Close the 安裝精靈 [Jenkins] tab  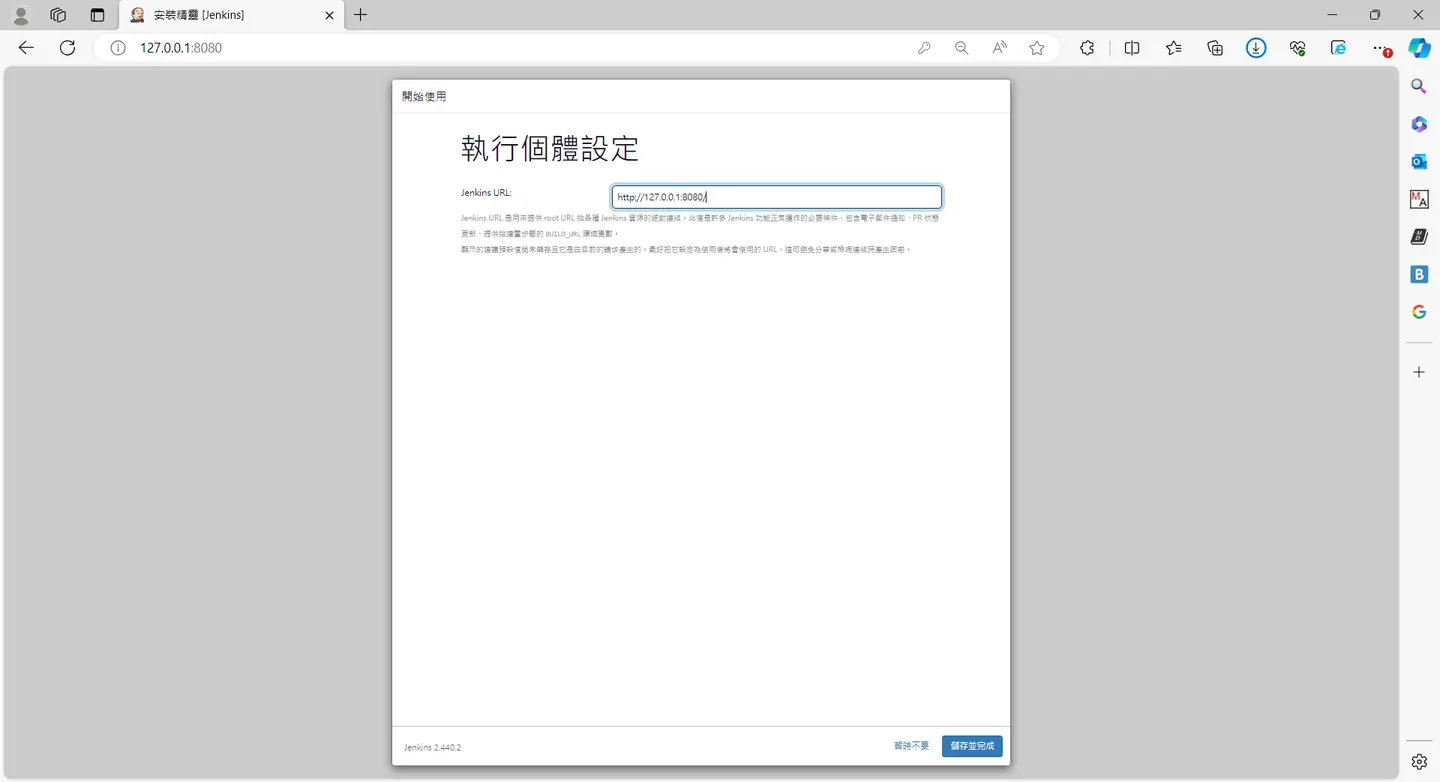(329, 15)
